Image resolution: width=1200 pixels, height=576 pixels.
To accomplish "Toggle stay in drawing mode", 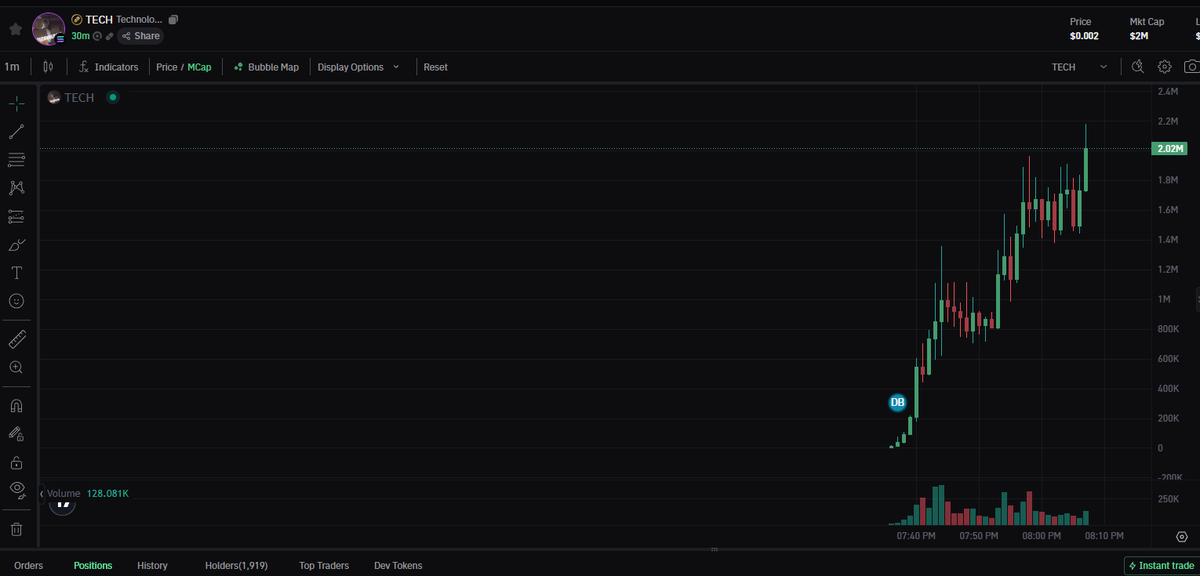I will 17,434.
